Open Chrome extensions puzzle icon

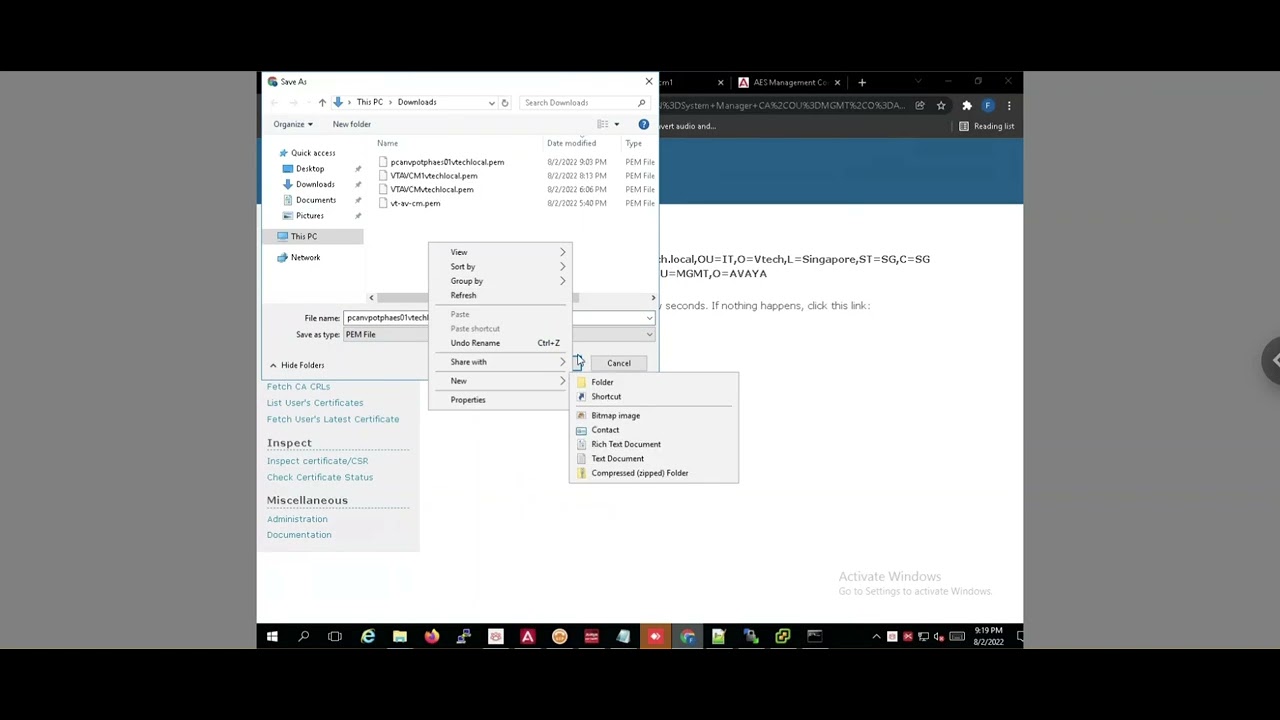click(967, 105)
